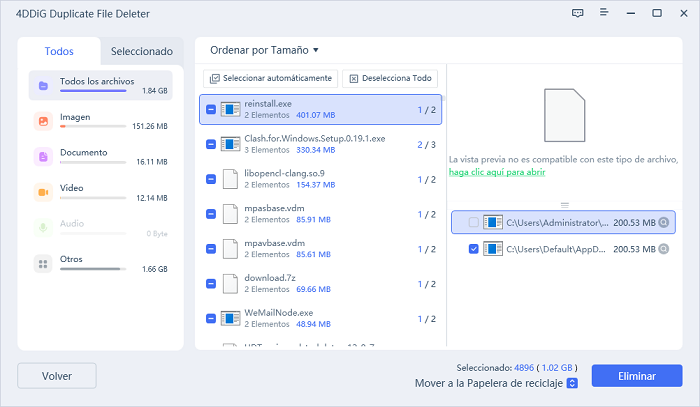Click the Video size progress bar
Screen dimensions: 700x407
coord(93,198)
